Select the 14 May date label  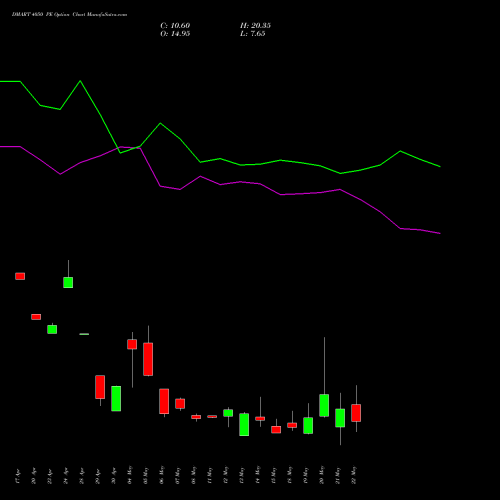(258, 475)
